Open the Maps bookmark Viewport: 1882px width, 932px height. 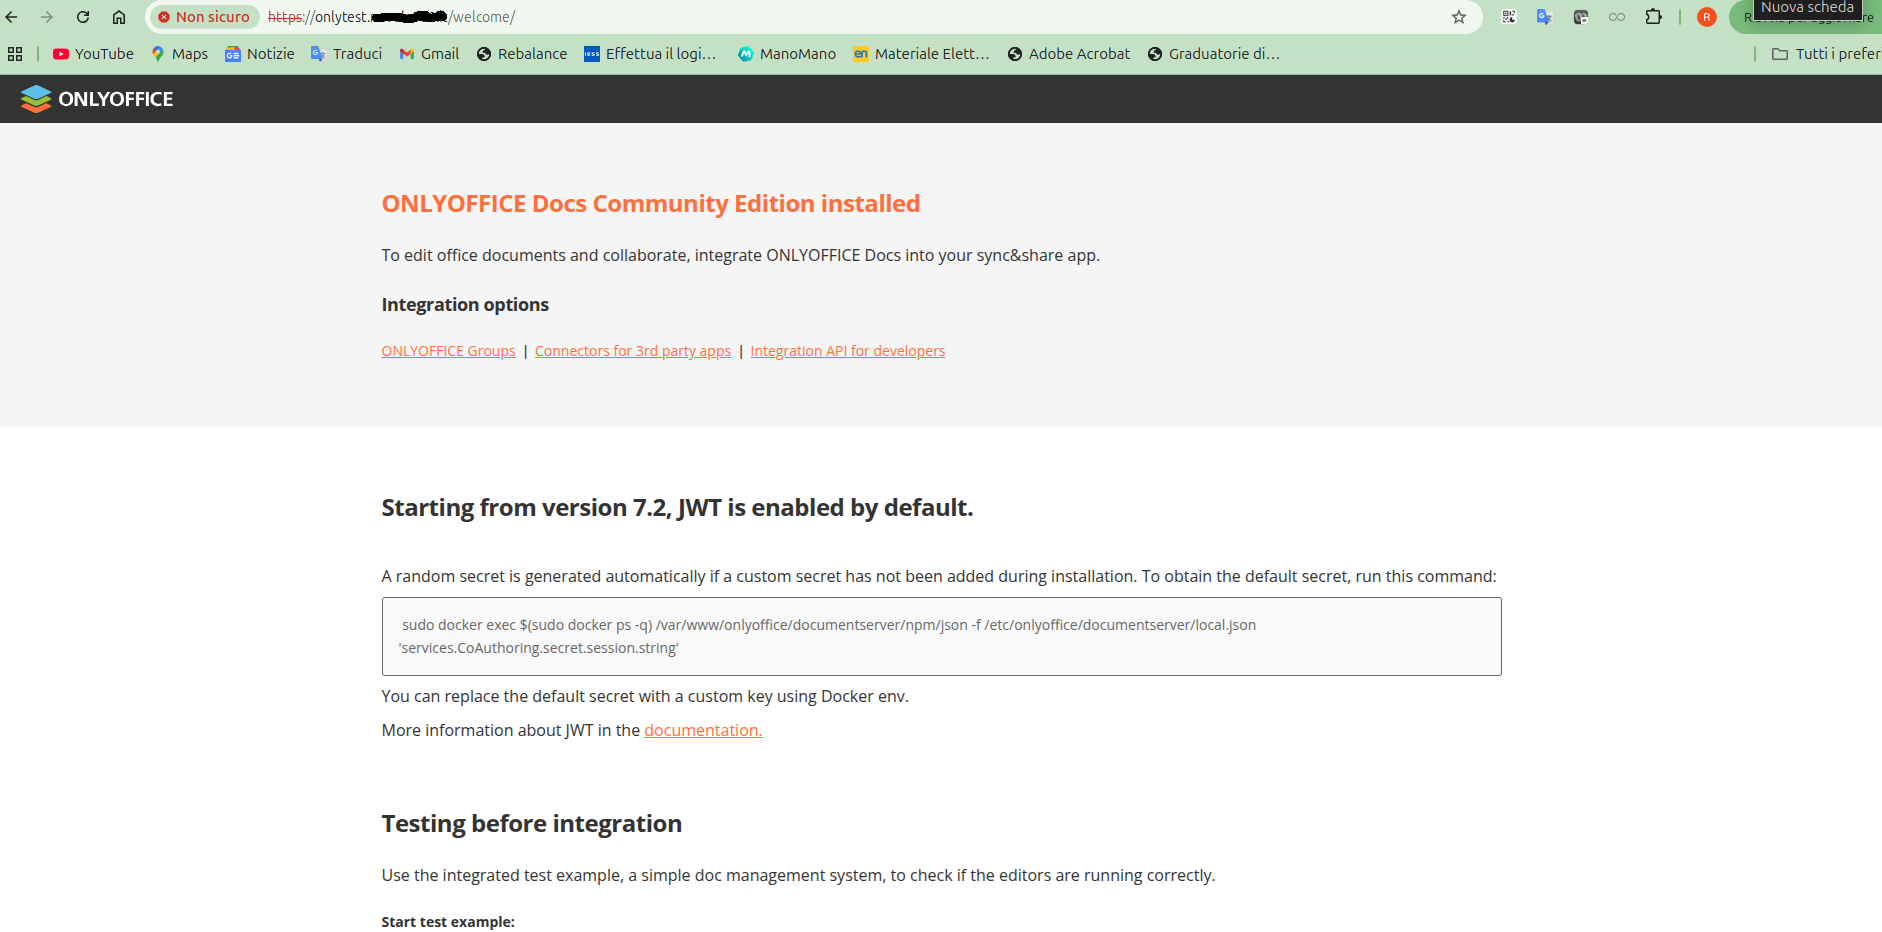point(179,54)
